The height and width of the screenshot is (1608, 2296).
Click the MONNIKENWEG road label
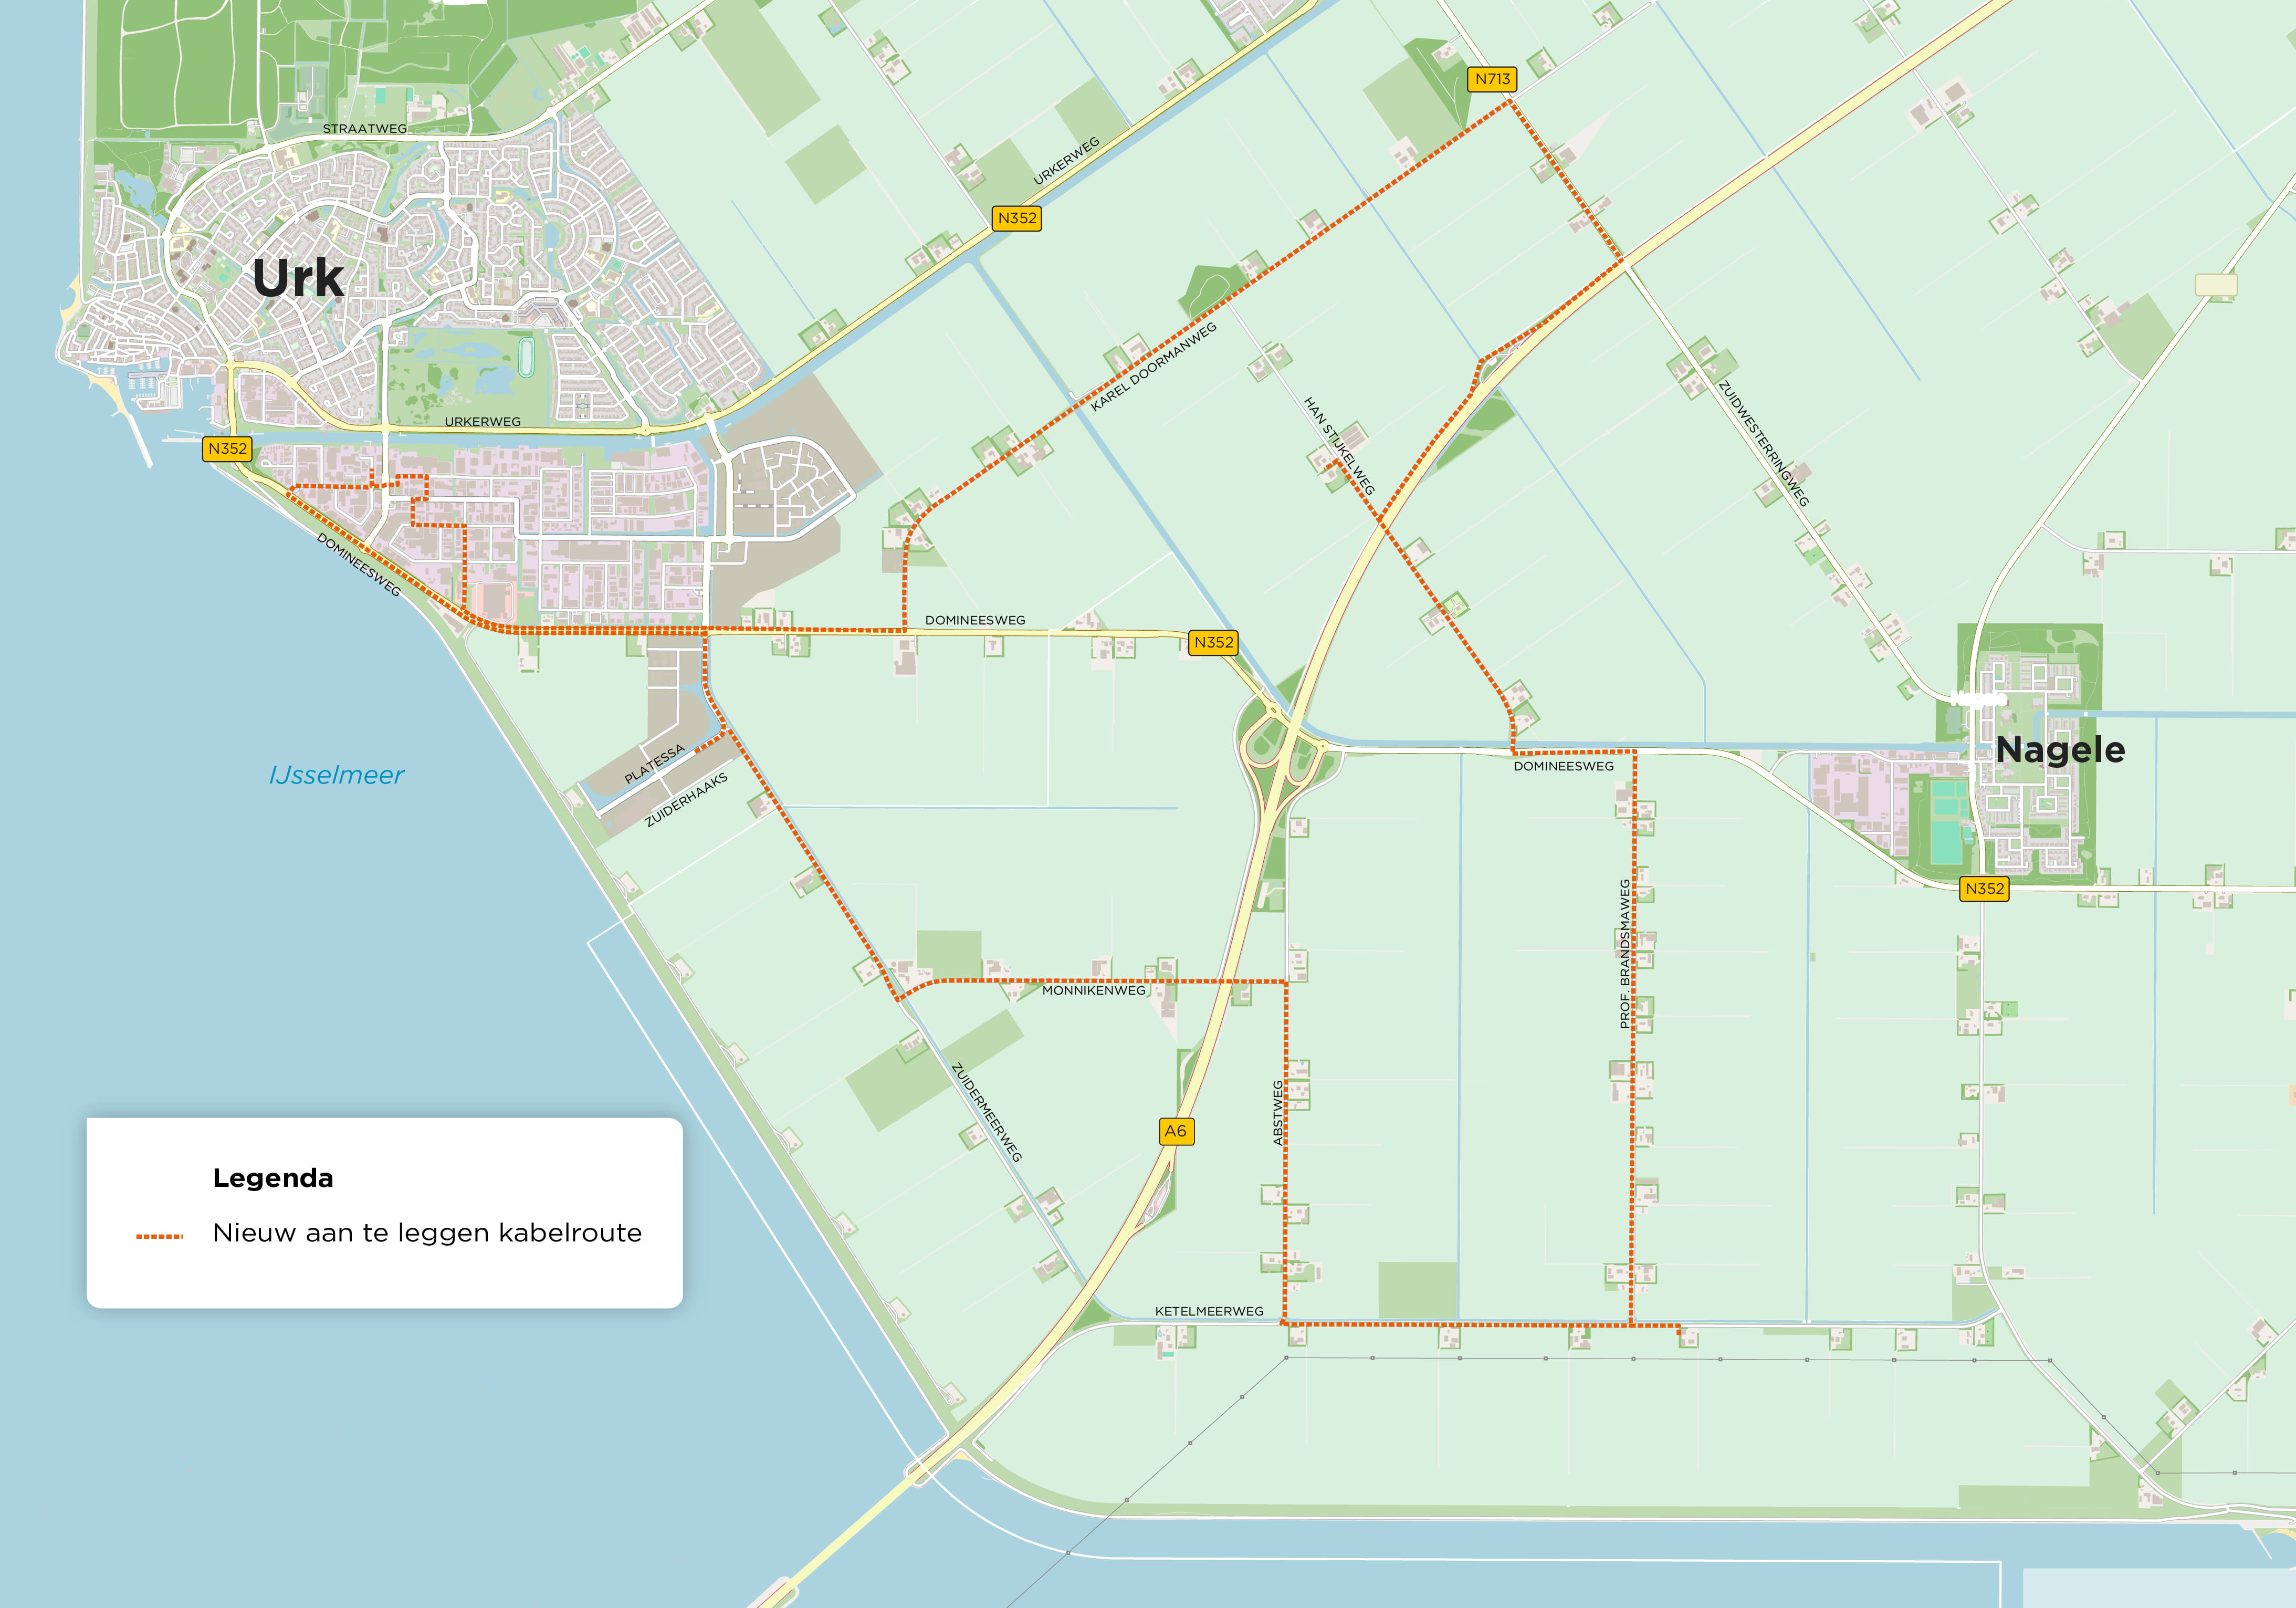pyautogui.click(x=1094, y=991)
